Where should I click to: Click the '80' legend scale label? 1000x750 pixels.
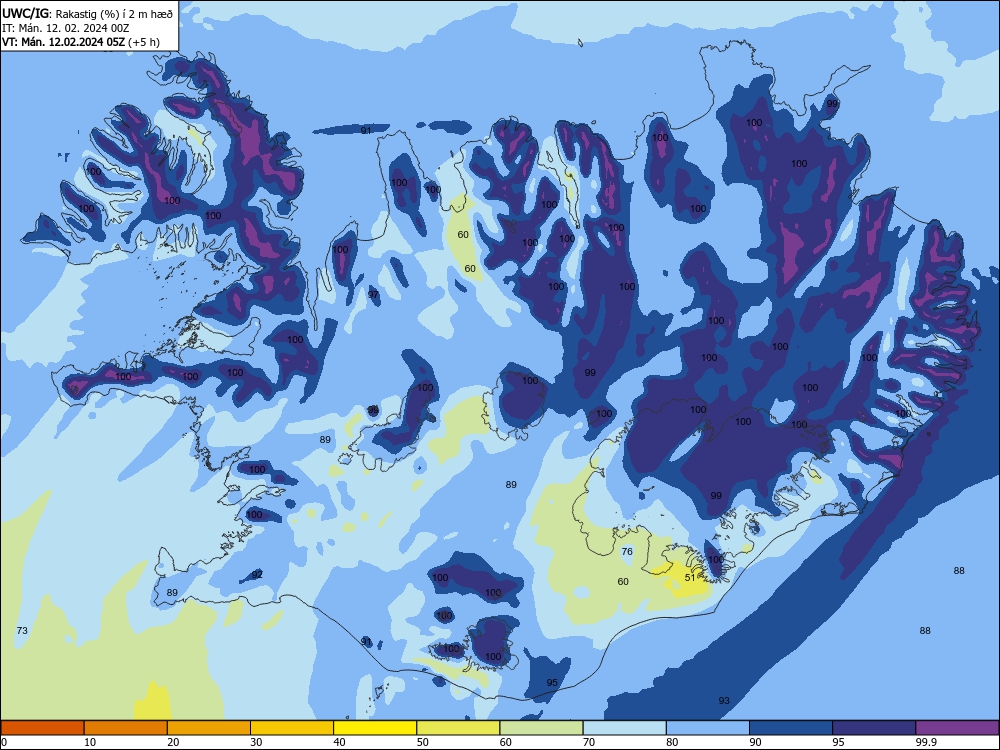672,742
